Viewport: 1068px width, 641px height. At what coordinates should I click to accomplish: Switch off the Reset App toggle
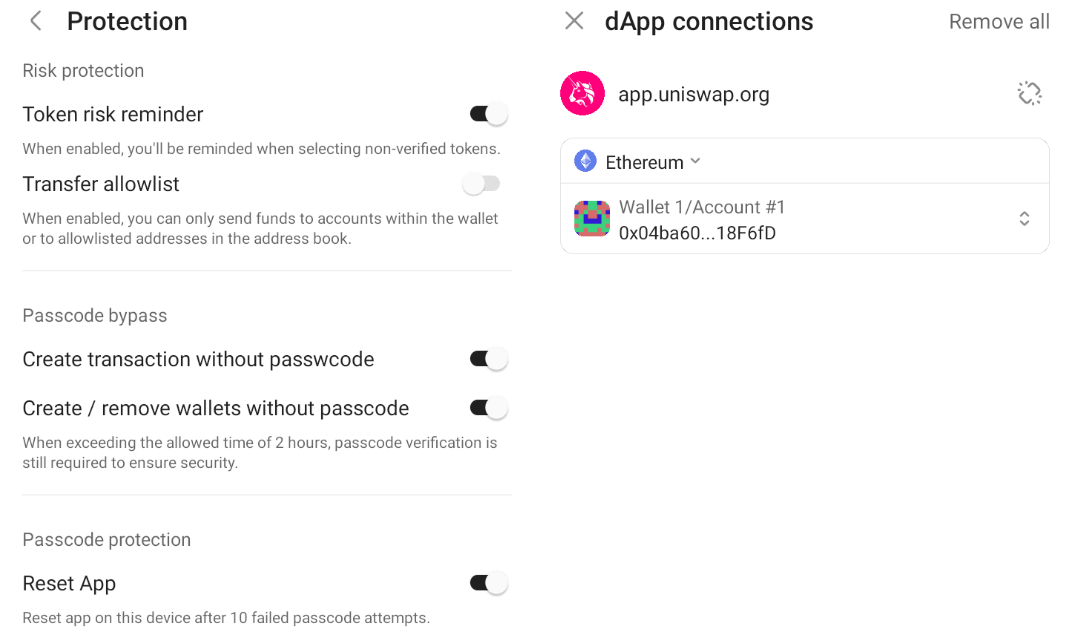point(488,583)
